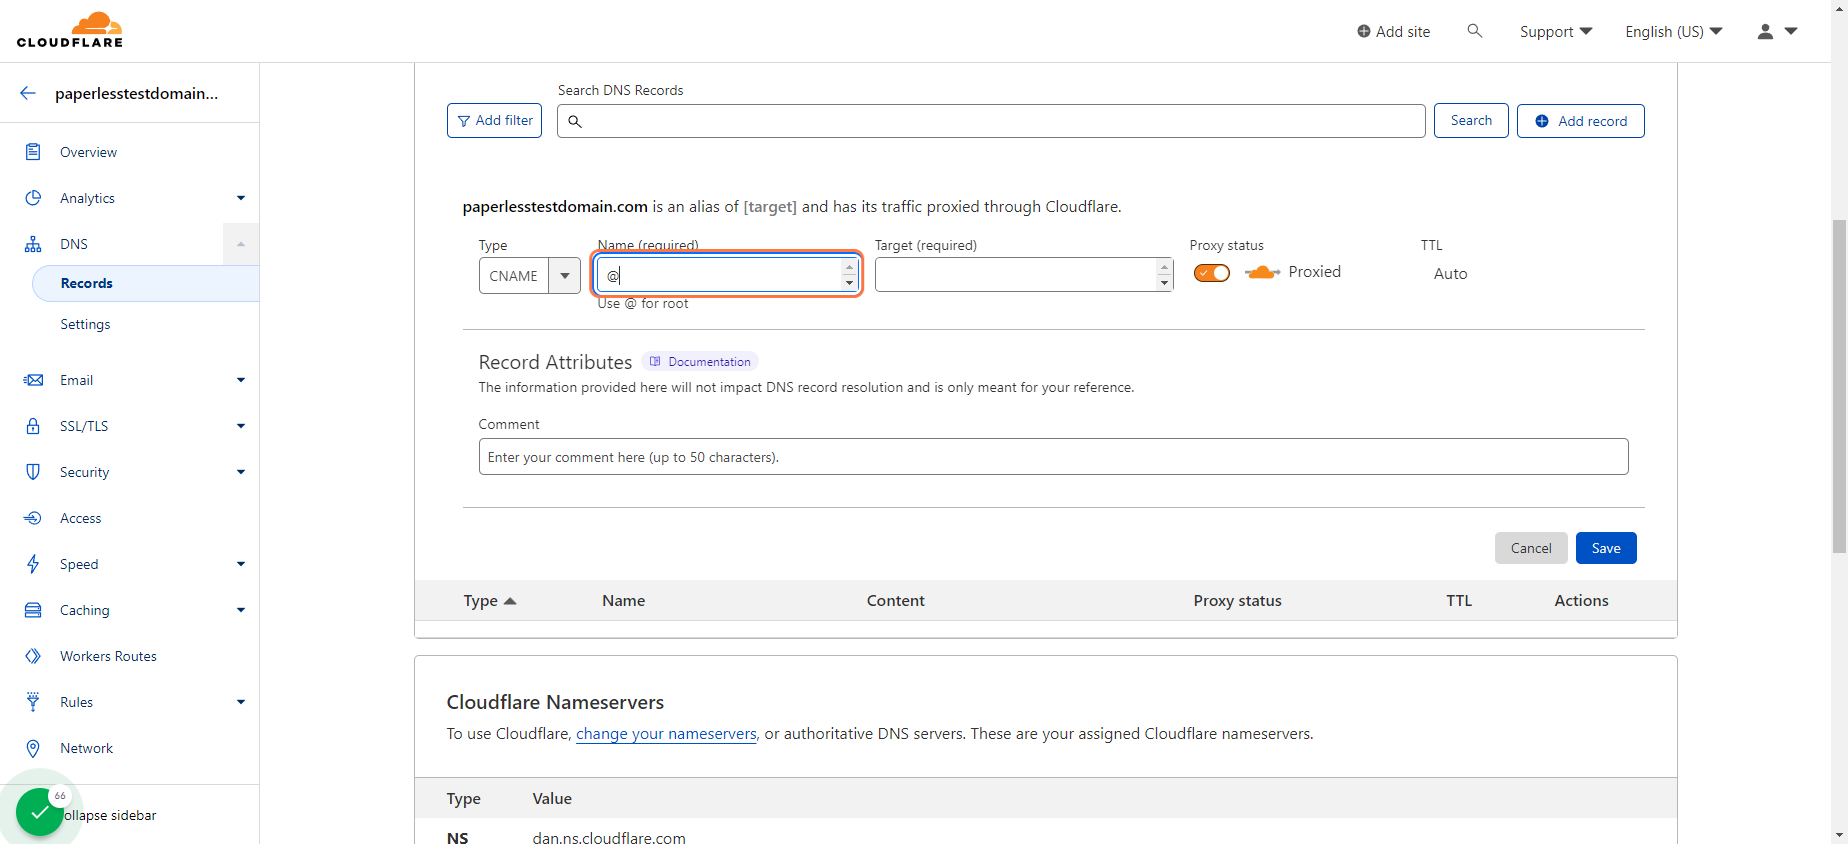Open the top bar search magnifier
Screen dimensions: 1848x844
pyautogui.click(x=1474, y=31)
